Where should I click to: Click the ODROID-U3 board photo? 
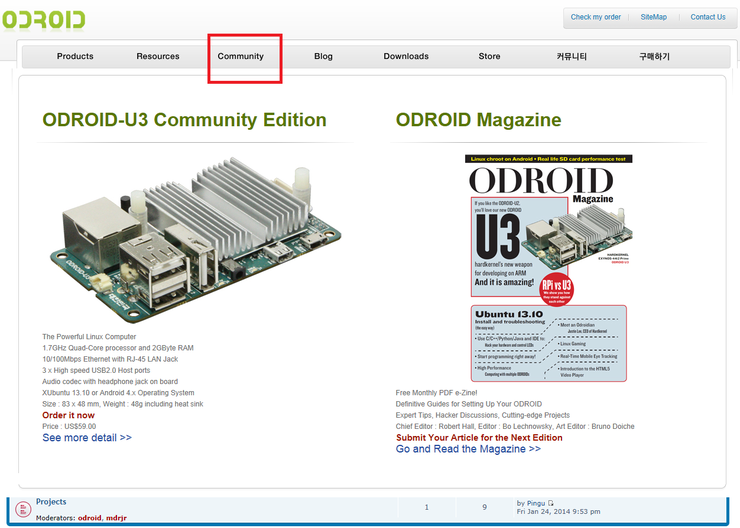196,240
